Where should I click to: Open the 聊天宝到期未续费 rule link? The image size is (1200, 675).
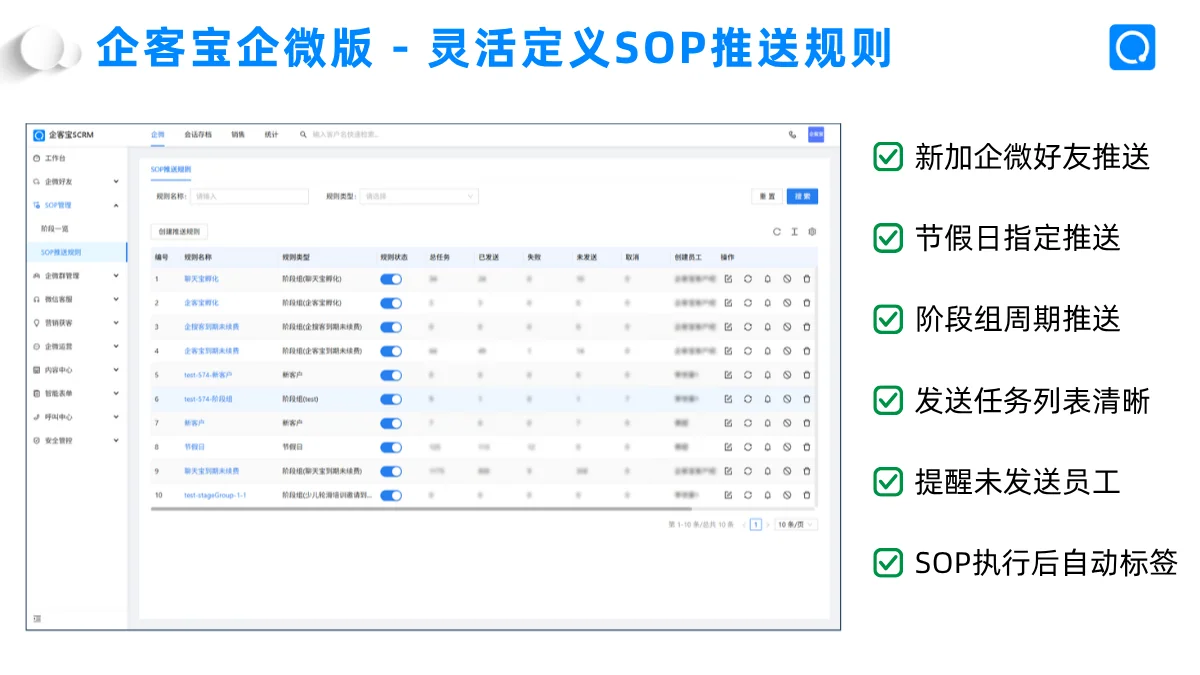pyautogui.click(x=211, y=471)
